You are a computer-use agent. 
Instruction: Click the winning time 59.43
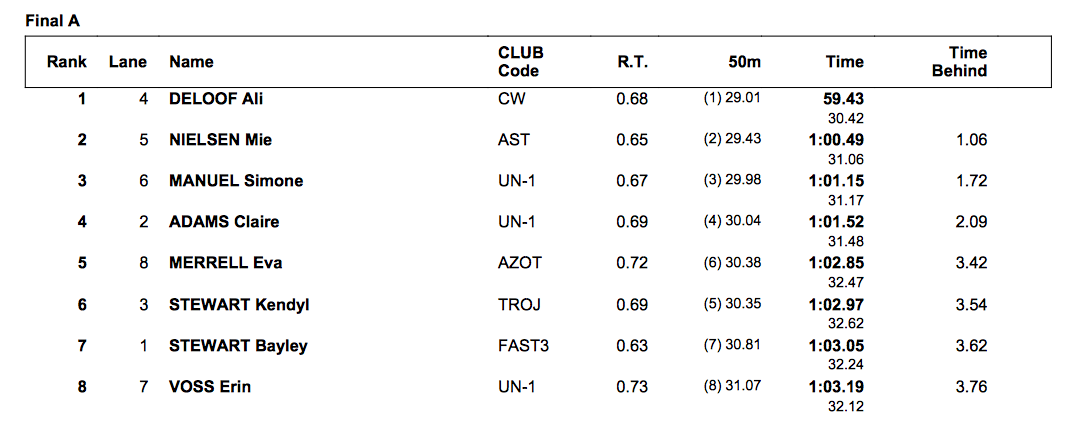[x=843, y=99]
